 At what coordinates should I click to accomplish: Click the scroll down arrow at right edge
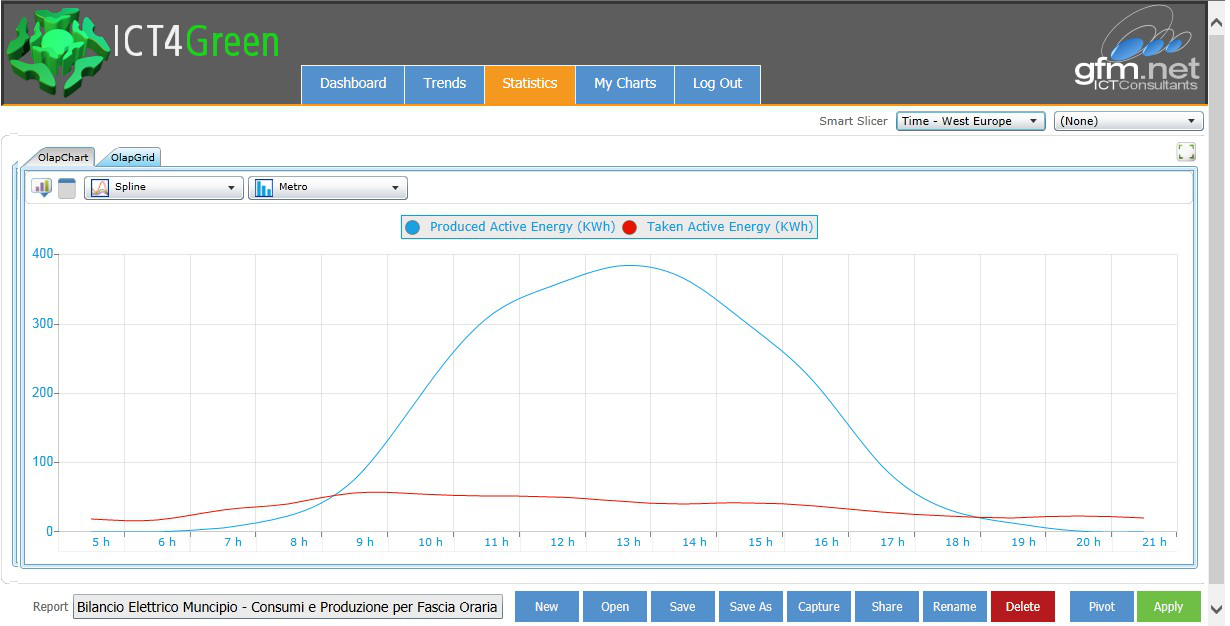tap(1217, 608)
